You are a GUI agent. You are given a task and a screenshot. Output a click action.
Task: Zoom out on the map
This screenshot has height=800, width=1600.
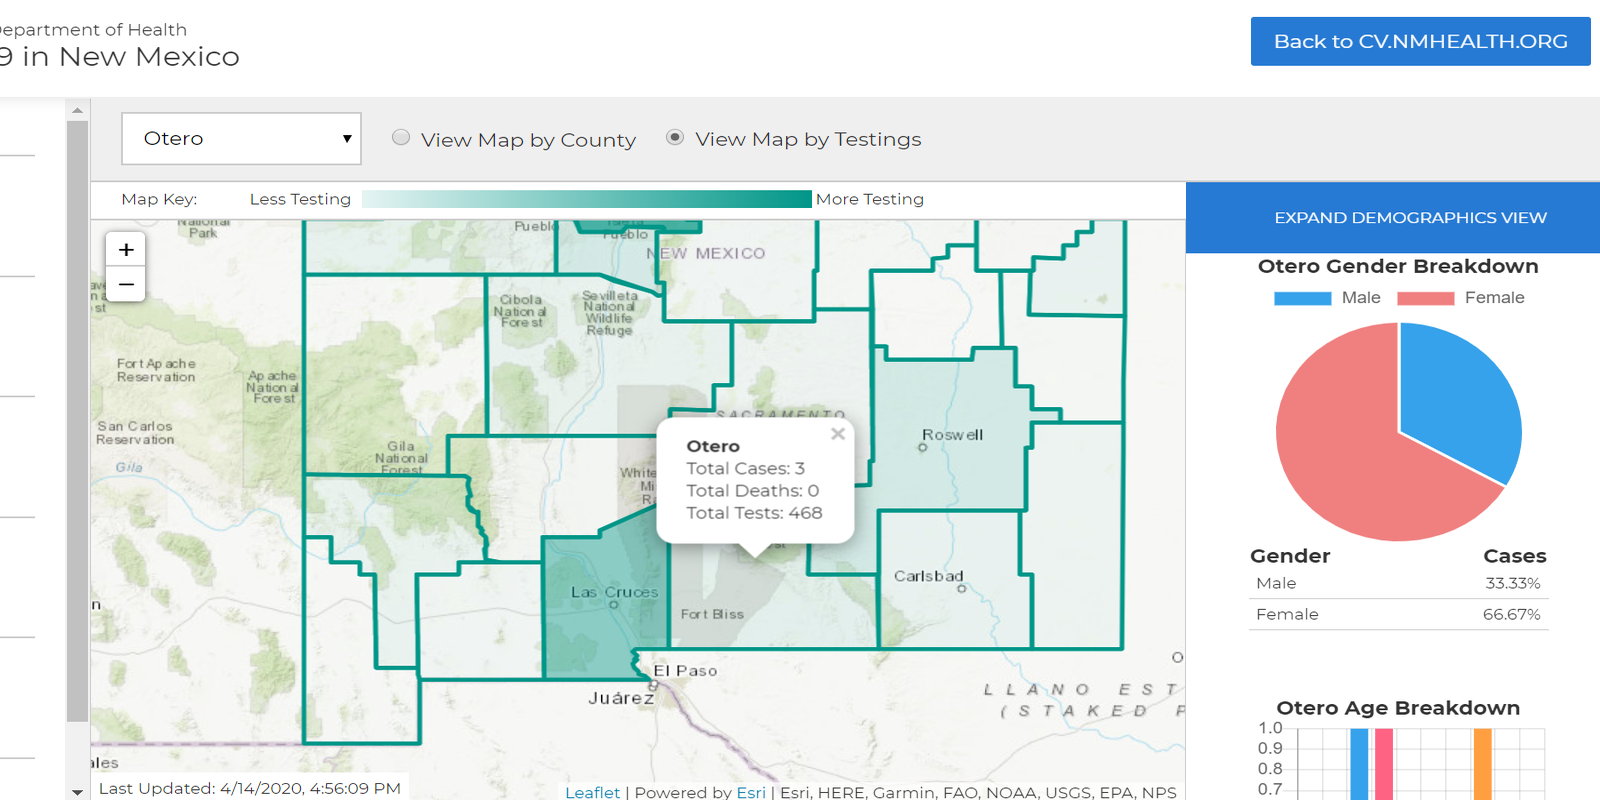(x=126, y=285)
